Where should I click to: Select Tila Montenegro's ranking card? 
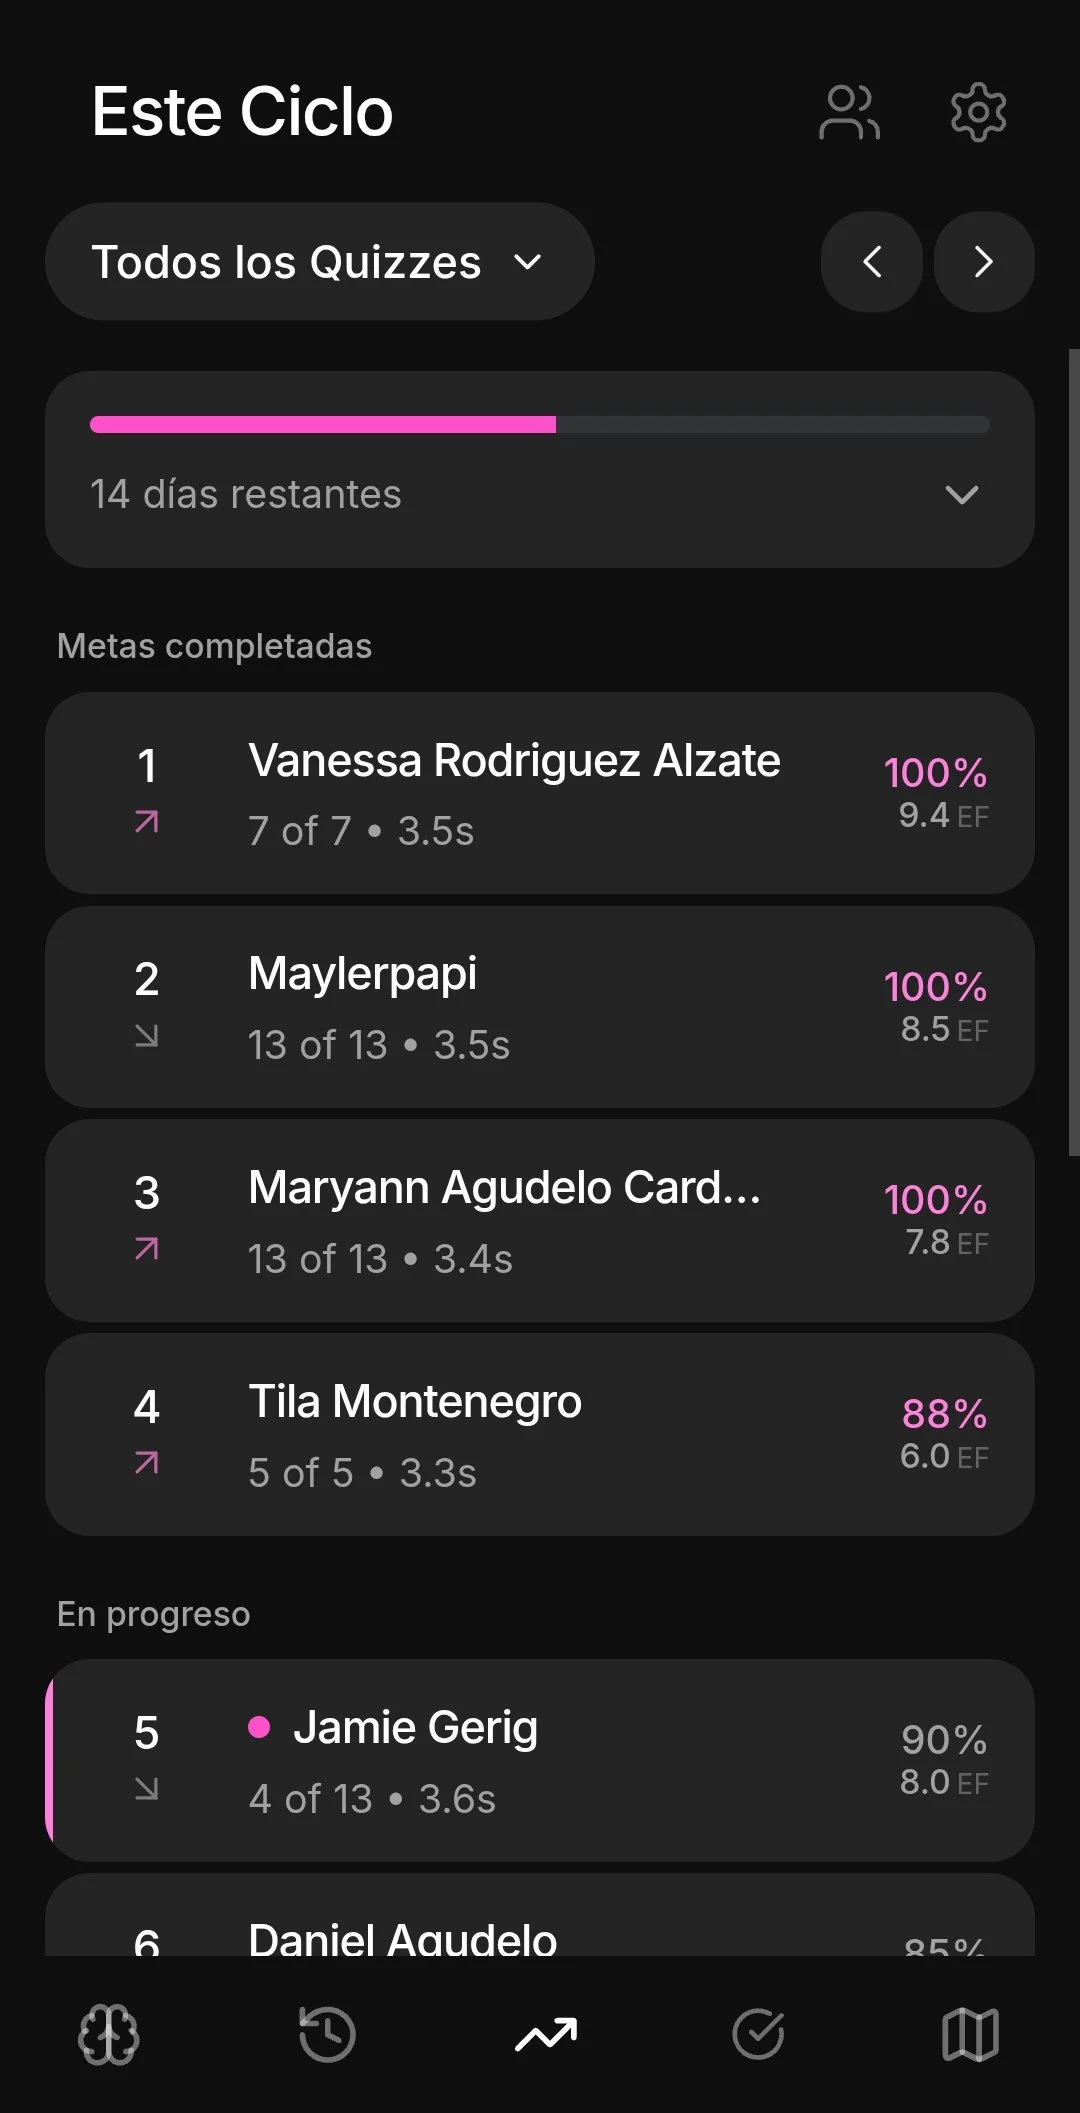click(x=540, y=1435)
